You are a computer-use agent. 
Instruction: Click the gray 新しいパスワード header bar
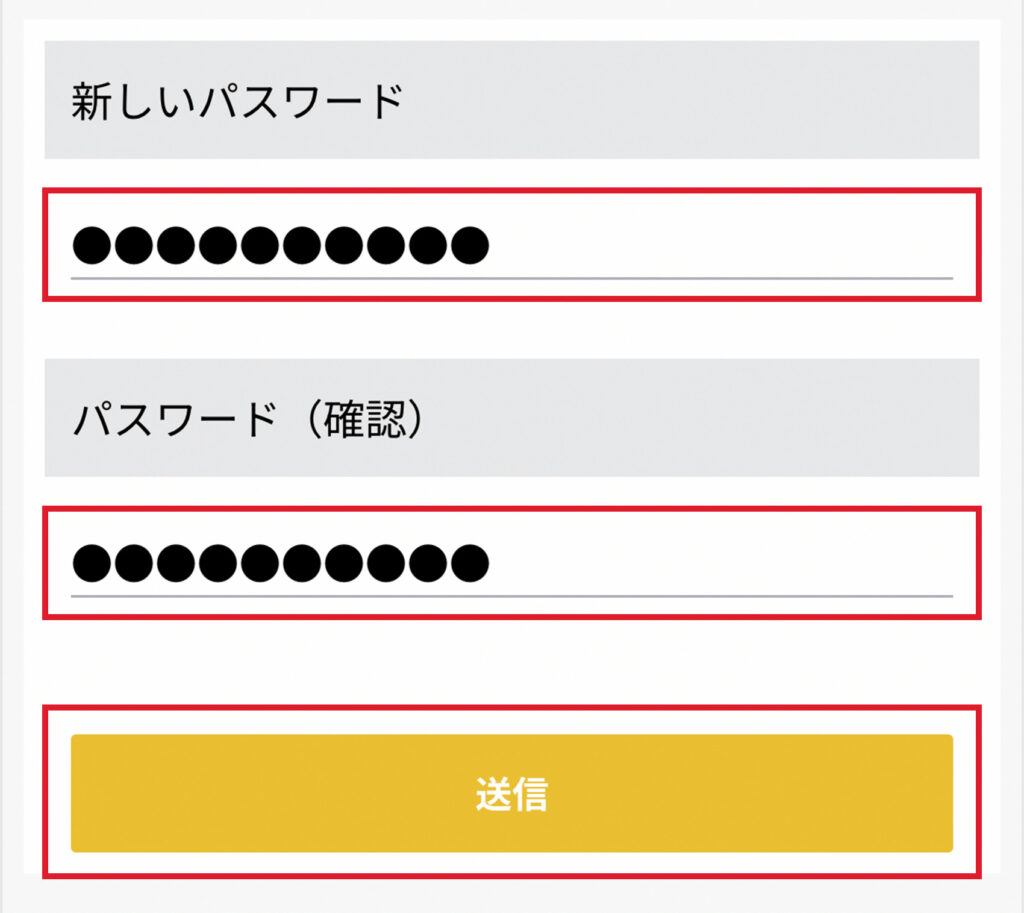point(700,100)
